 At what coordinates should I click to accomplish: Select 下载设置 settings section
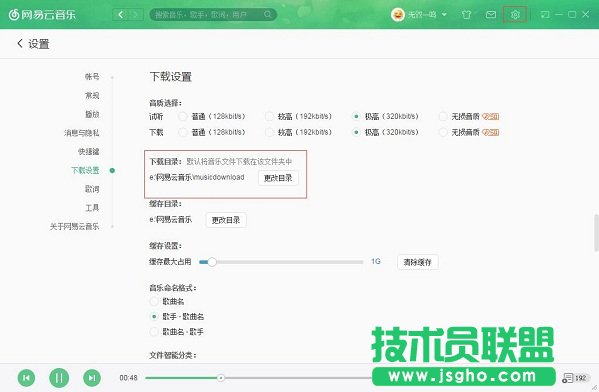tap(85, 170)
